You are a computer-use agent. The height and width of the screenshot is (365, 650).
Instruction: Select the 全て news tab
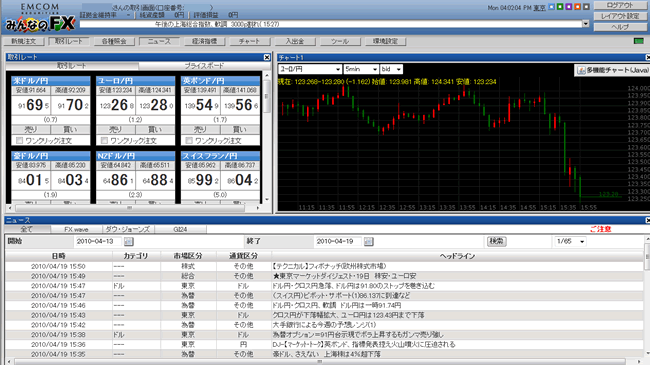pyautogui.click(x=27, y=229)
